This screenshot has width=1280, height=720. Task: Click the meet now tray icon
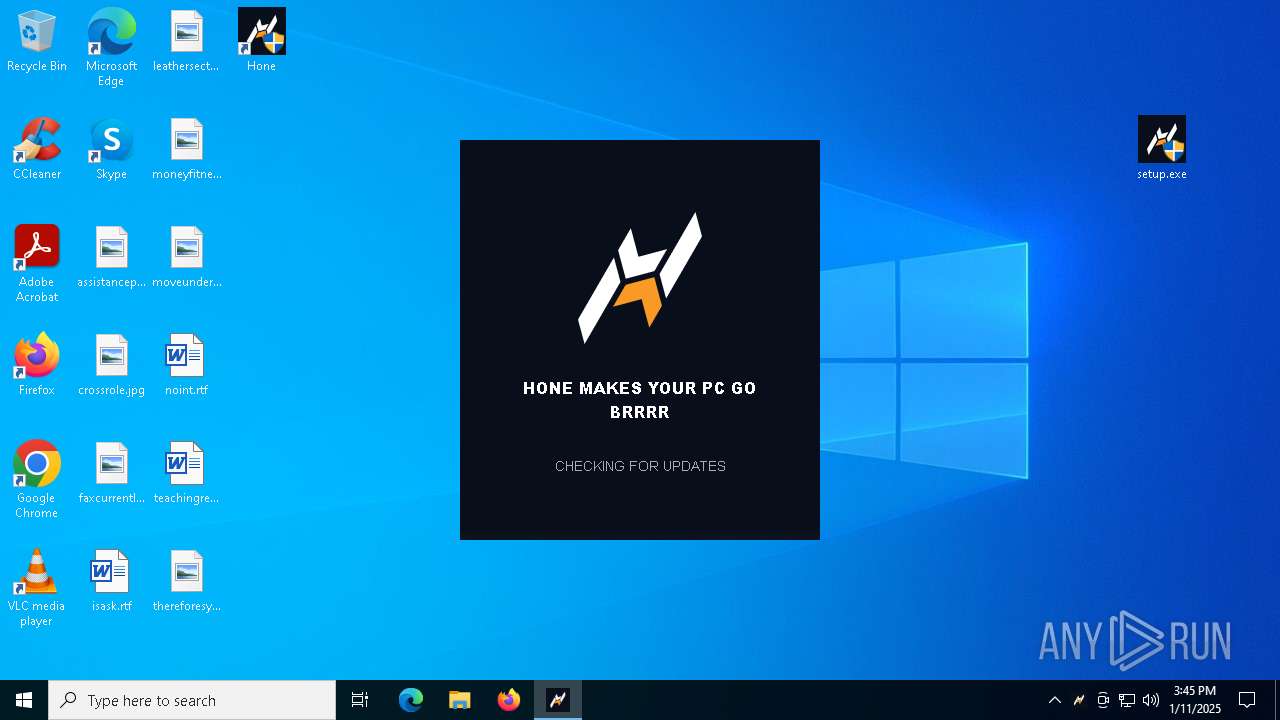pyautogui.click(x=1103, y=700)
